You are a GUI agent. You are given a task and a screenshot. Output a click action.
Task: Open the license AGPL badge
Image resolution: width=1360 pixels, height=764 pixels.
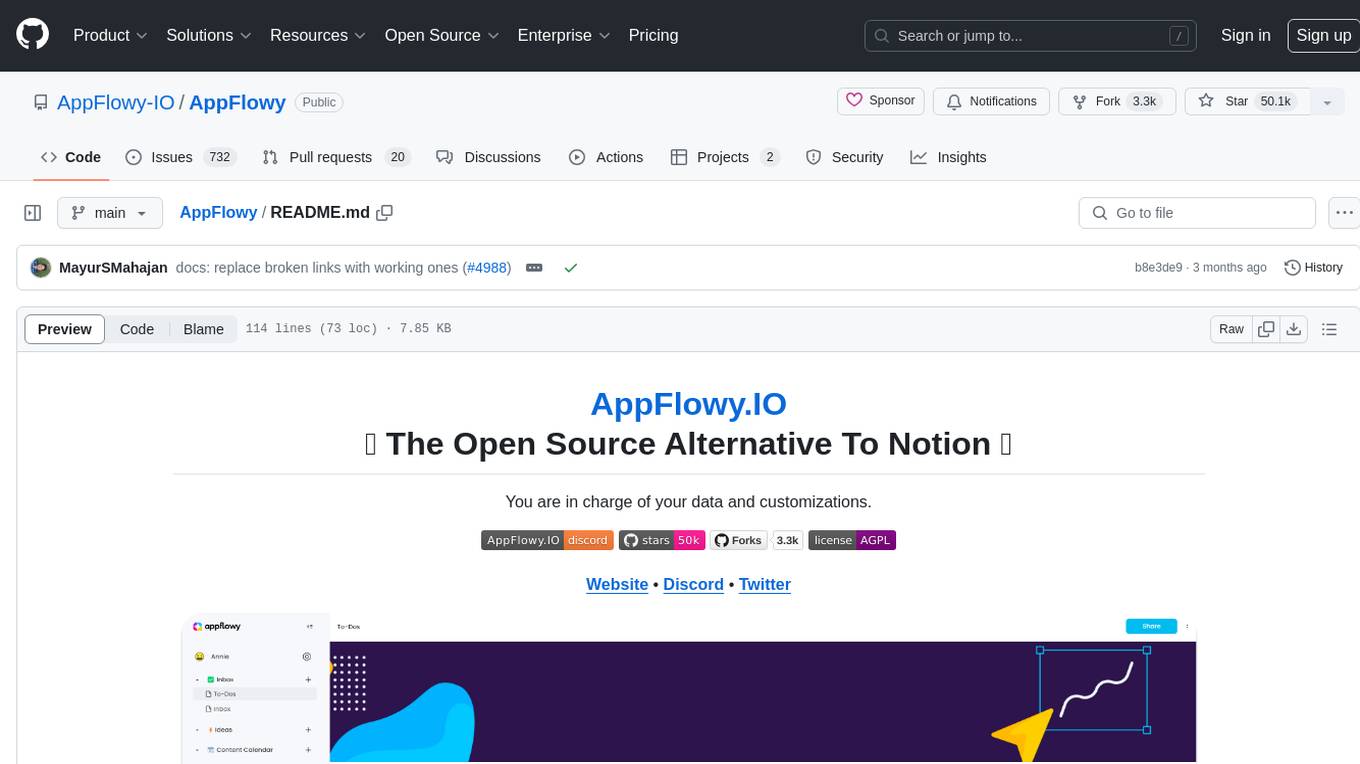[852, 540]
